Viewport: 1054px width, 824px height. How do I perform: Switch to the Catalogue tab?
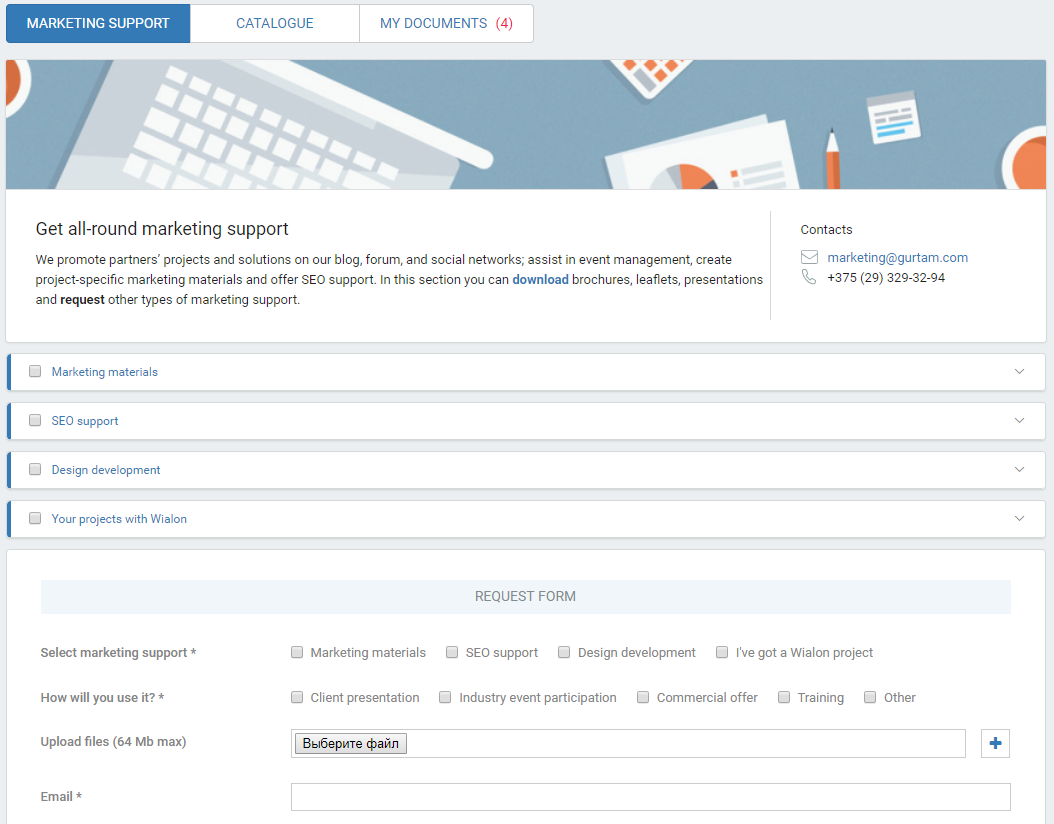274,23
